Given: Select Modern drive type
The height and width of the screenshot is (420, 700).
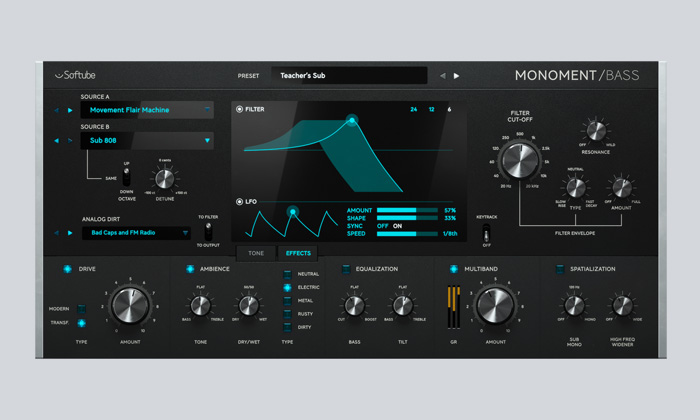Looking at the screenshot, I should coord(81,309).
